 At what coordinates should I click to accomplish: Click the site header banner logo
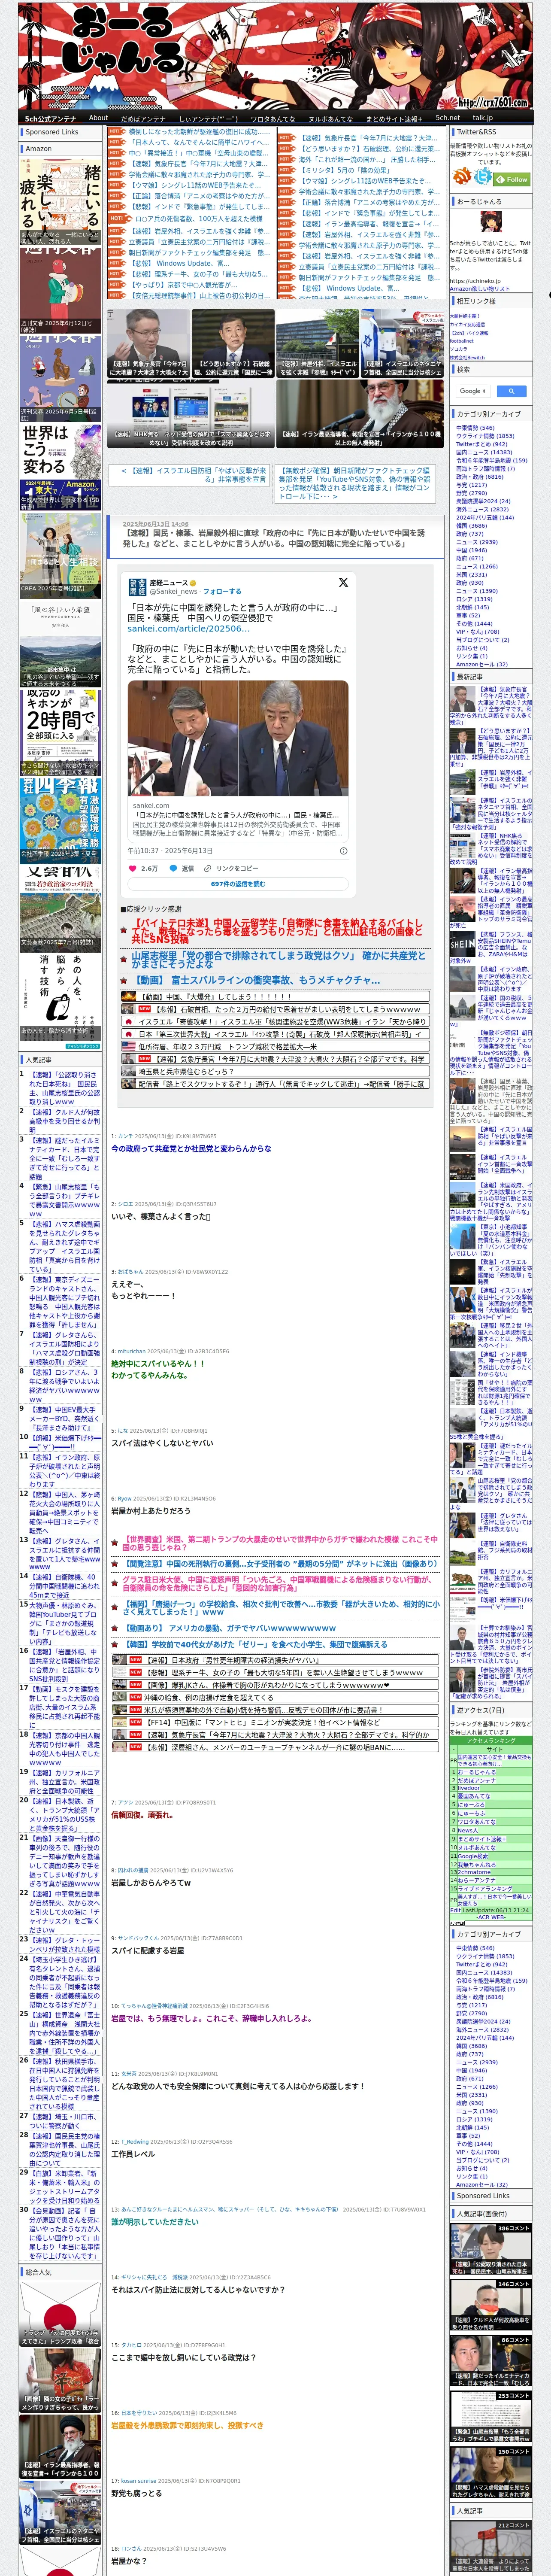tap(275, 55)
